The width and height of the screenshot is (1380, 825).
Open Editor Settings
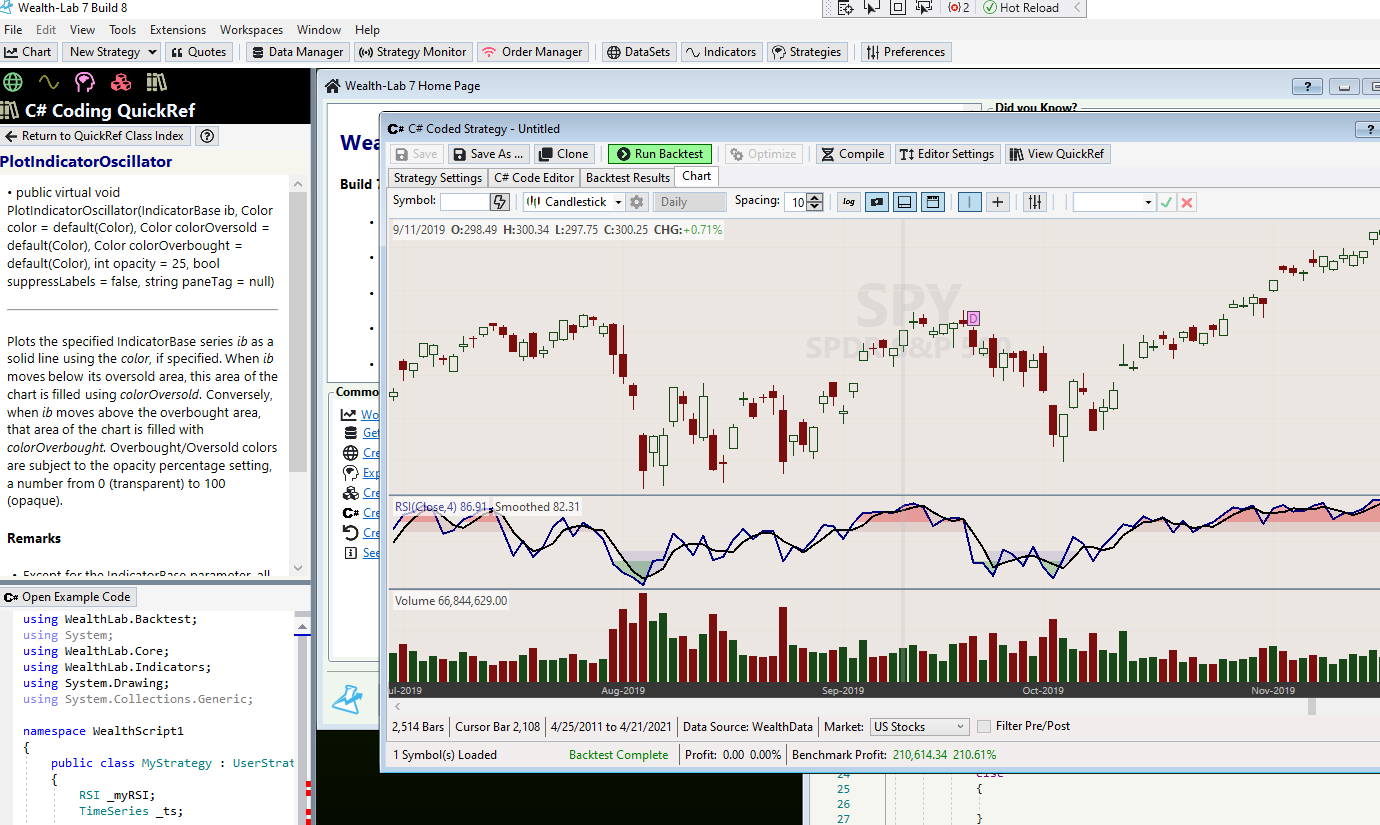tap(947, 154)
